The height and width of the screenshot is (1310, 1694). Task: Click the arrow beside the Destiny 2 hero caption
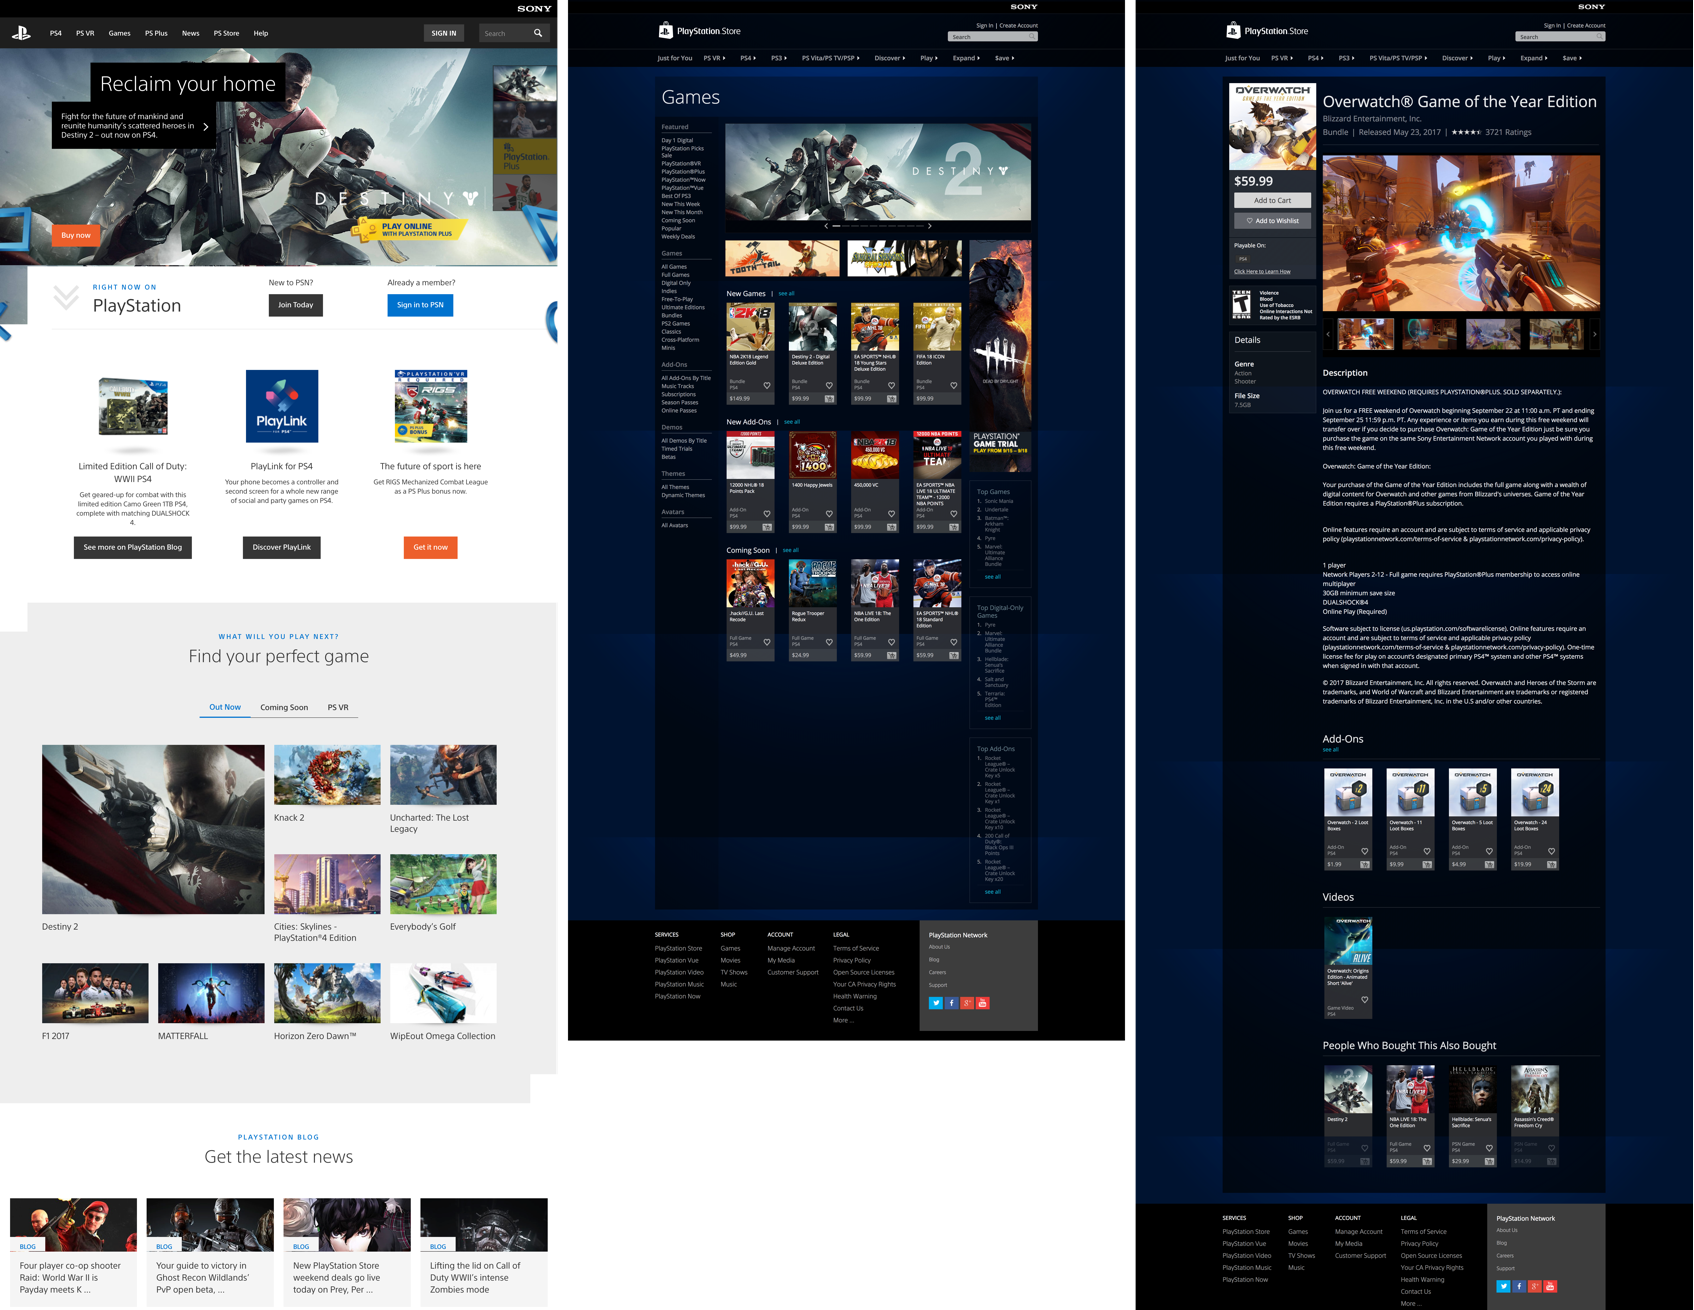pos(206,126)
